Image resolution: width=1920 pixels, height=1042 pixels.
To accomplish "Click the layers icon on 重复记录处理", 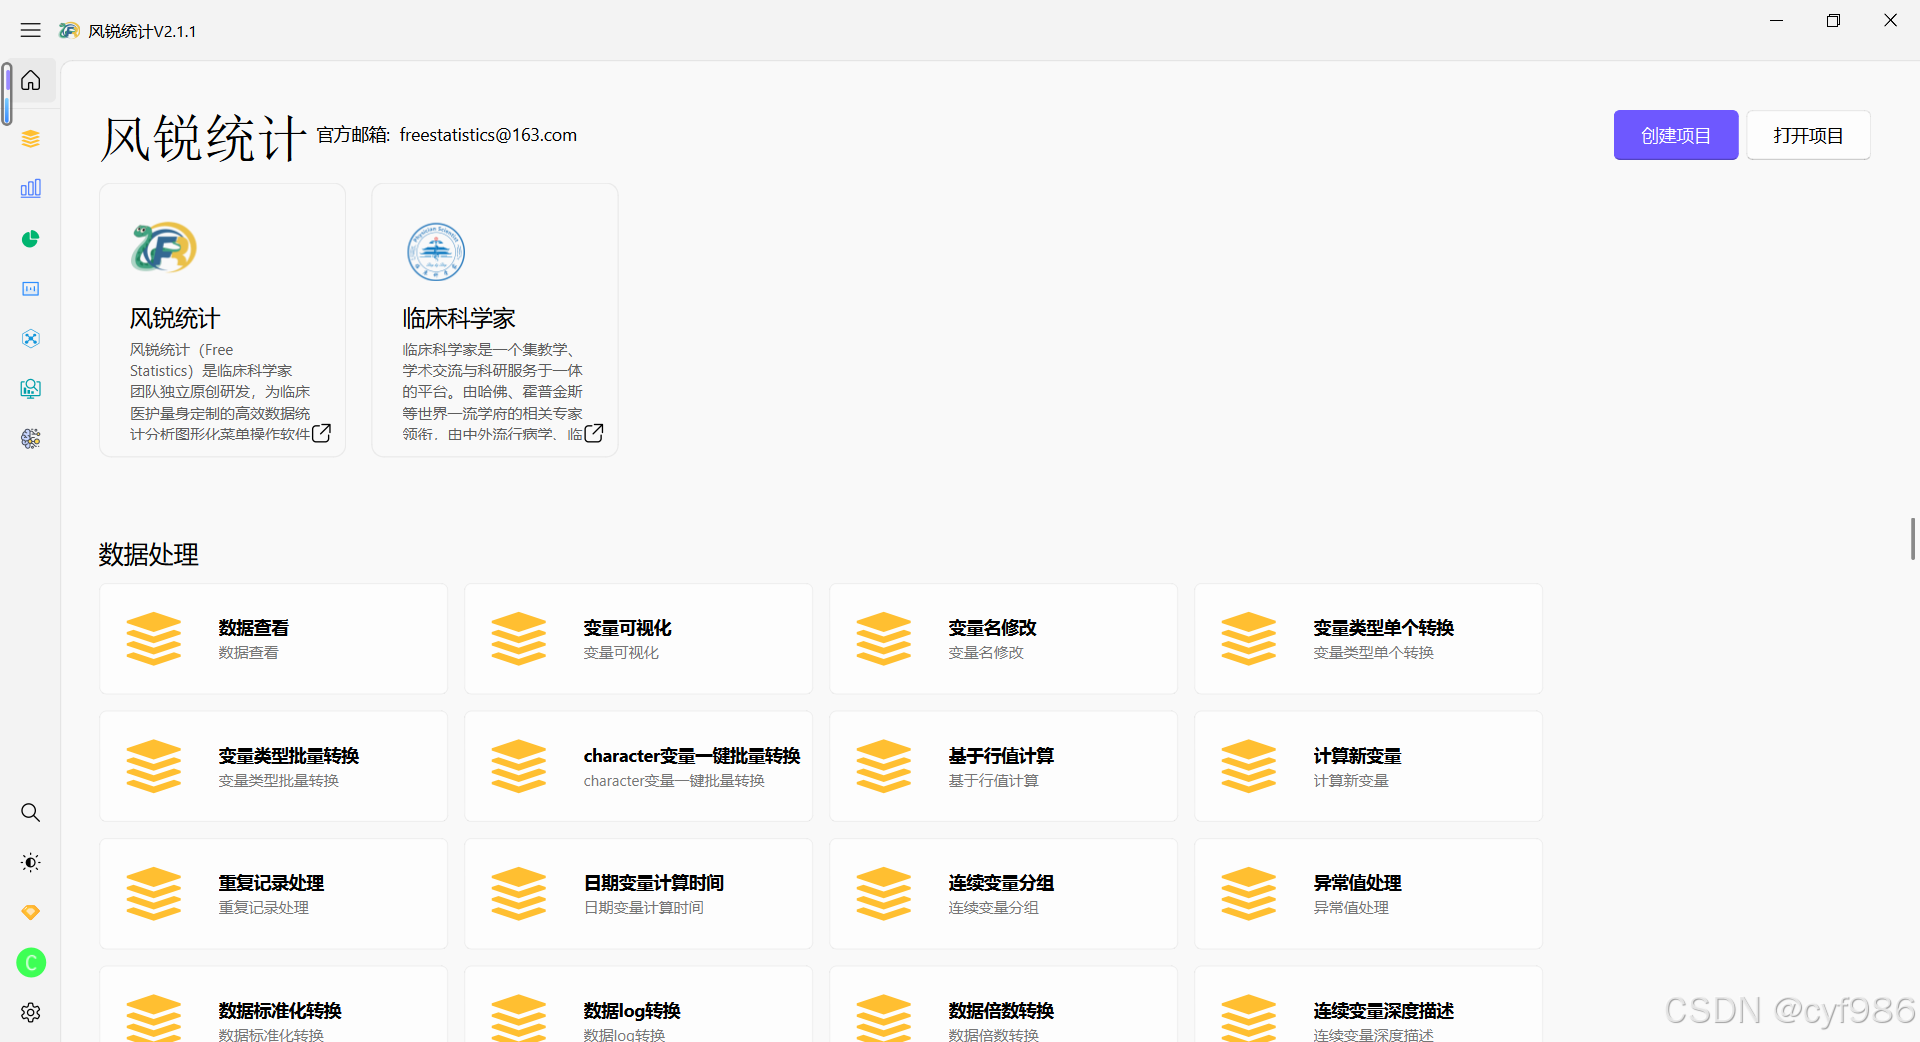I will tap(154, 894).
